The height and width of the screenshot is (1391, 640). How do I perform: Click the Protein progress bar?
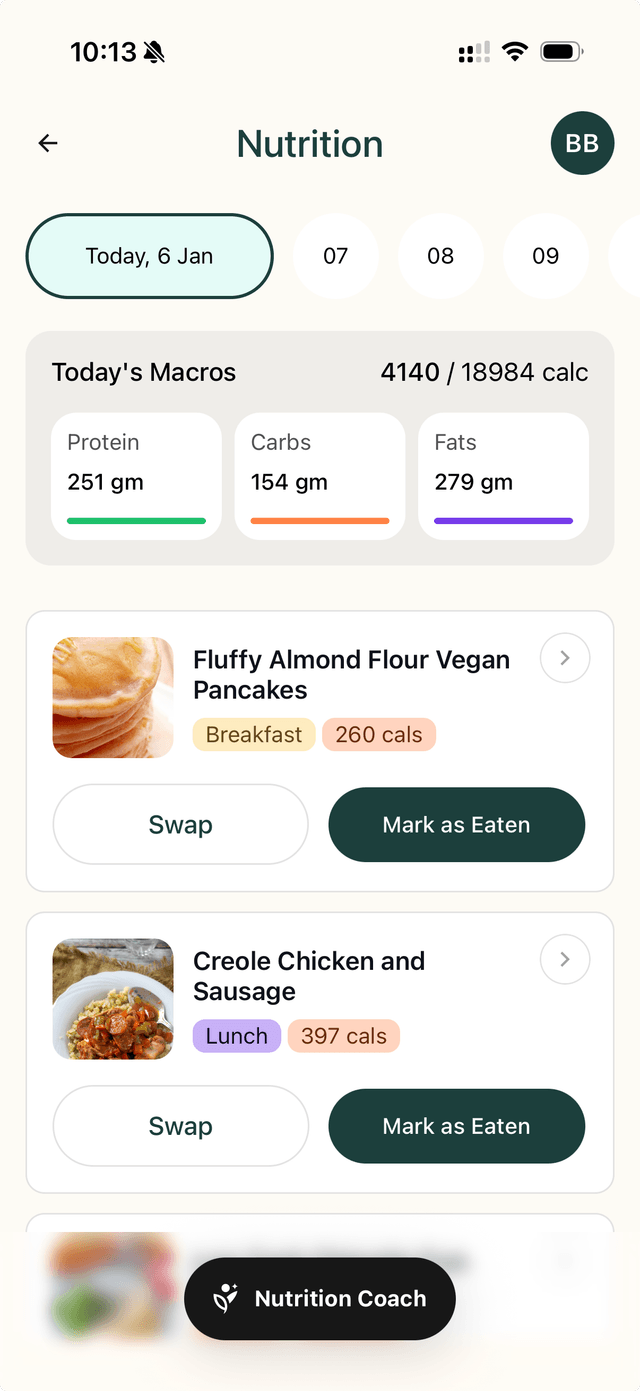(136, 520)
